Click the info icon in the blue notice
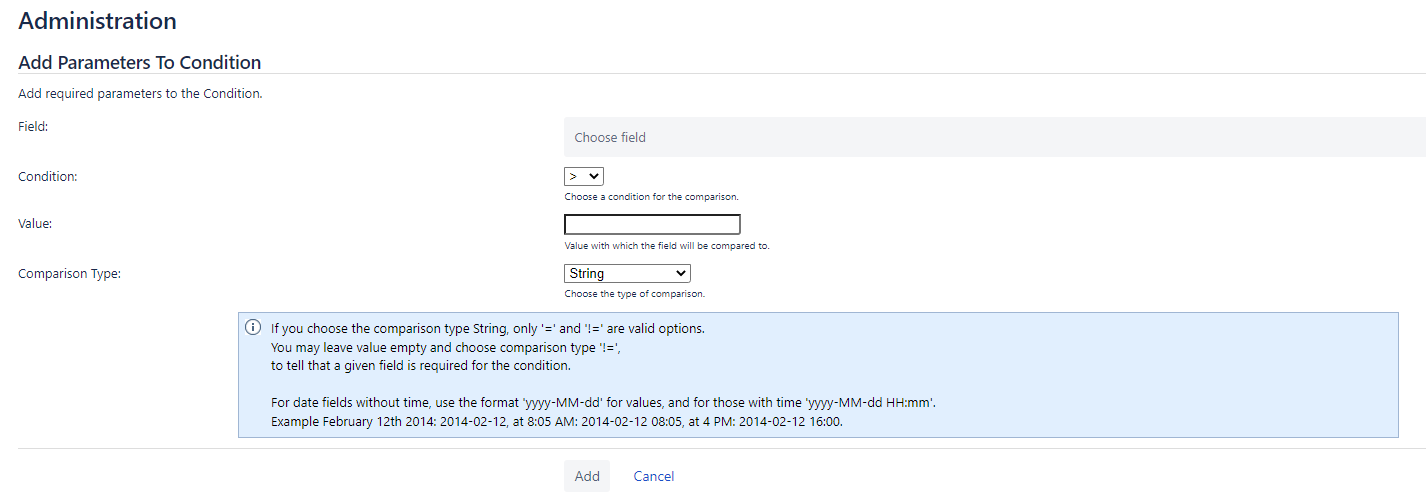 [254, 328]
